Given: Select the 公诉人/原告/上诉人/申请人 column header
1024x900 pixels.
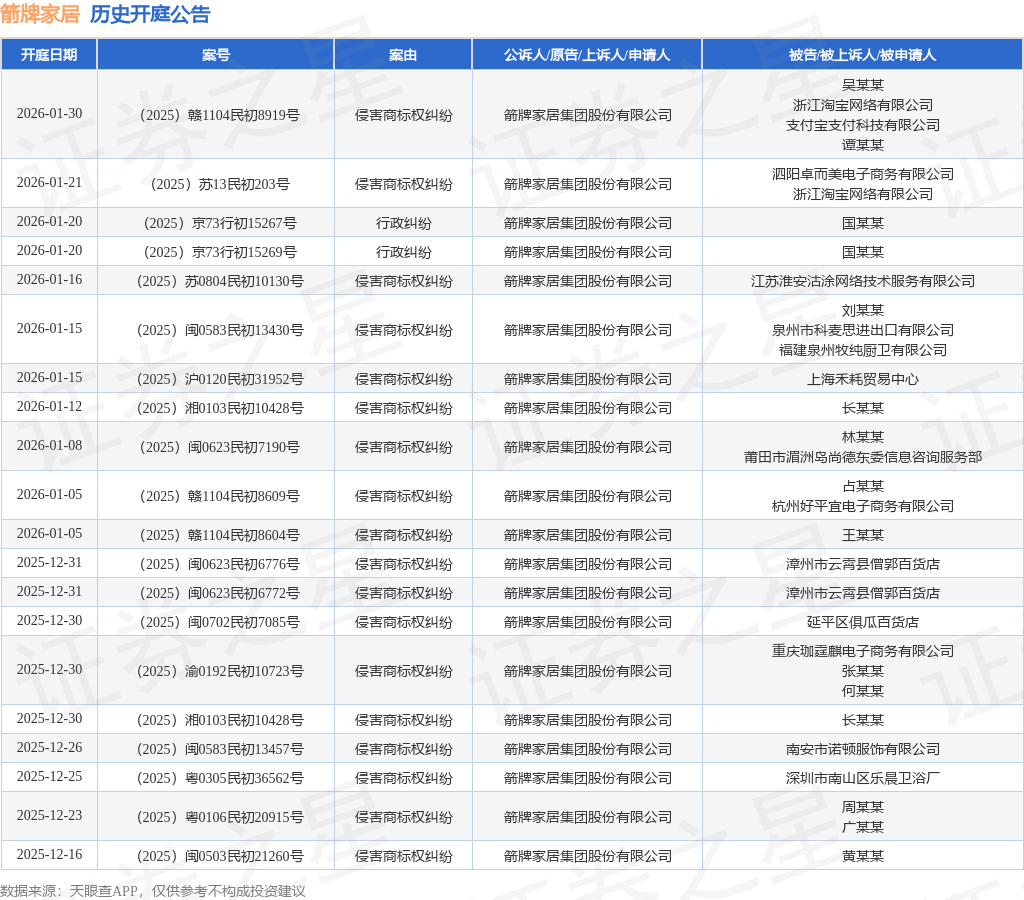Looking at the screenshot, I should (587, 55).
